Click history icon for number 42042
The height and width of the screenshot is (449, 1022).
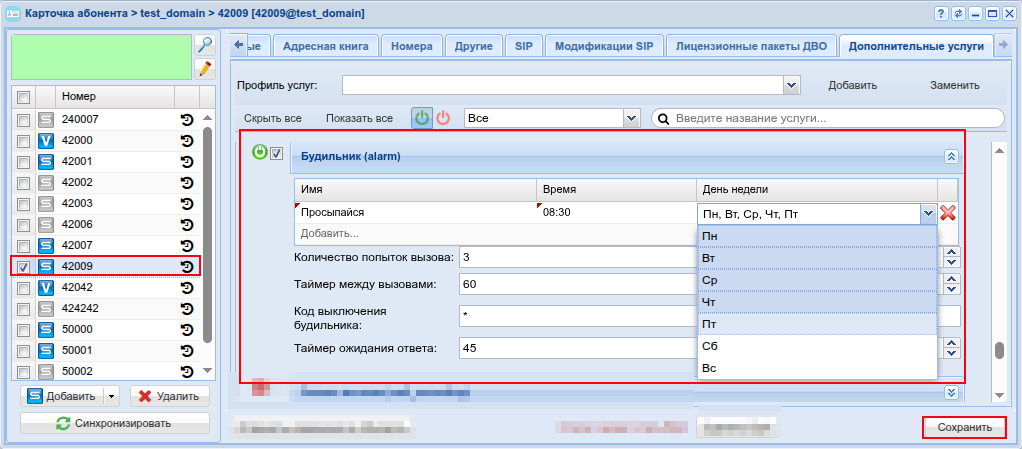click(187, 287)
